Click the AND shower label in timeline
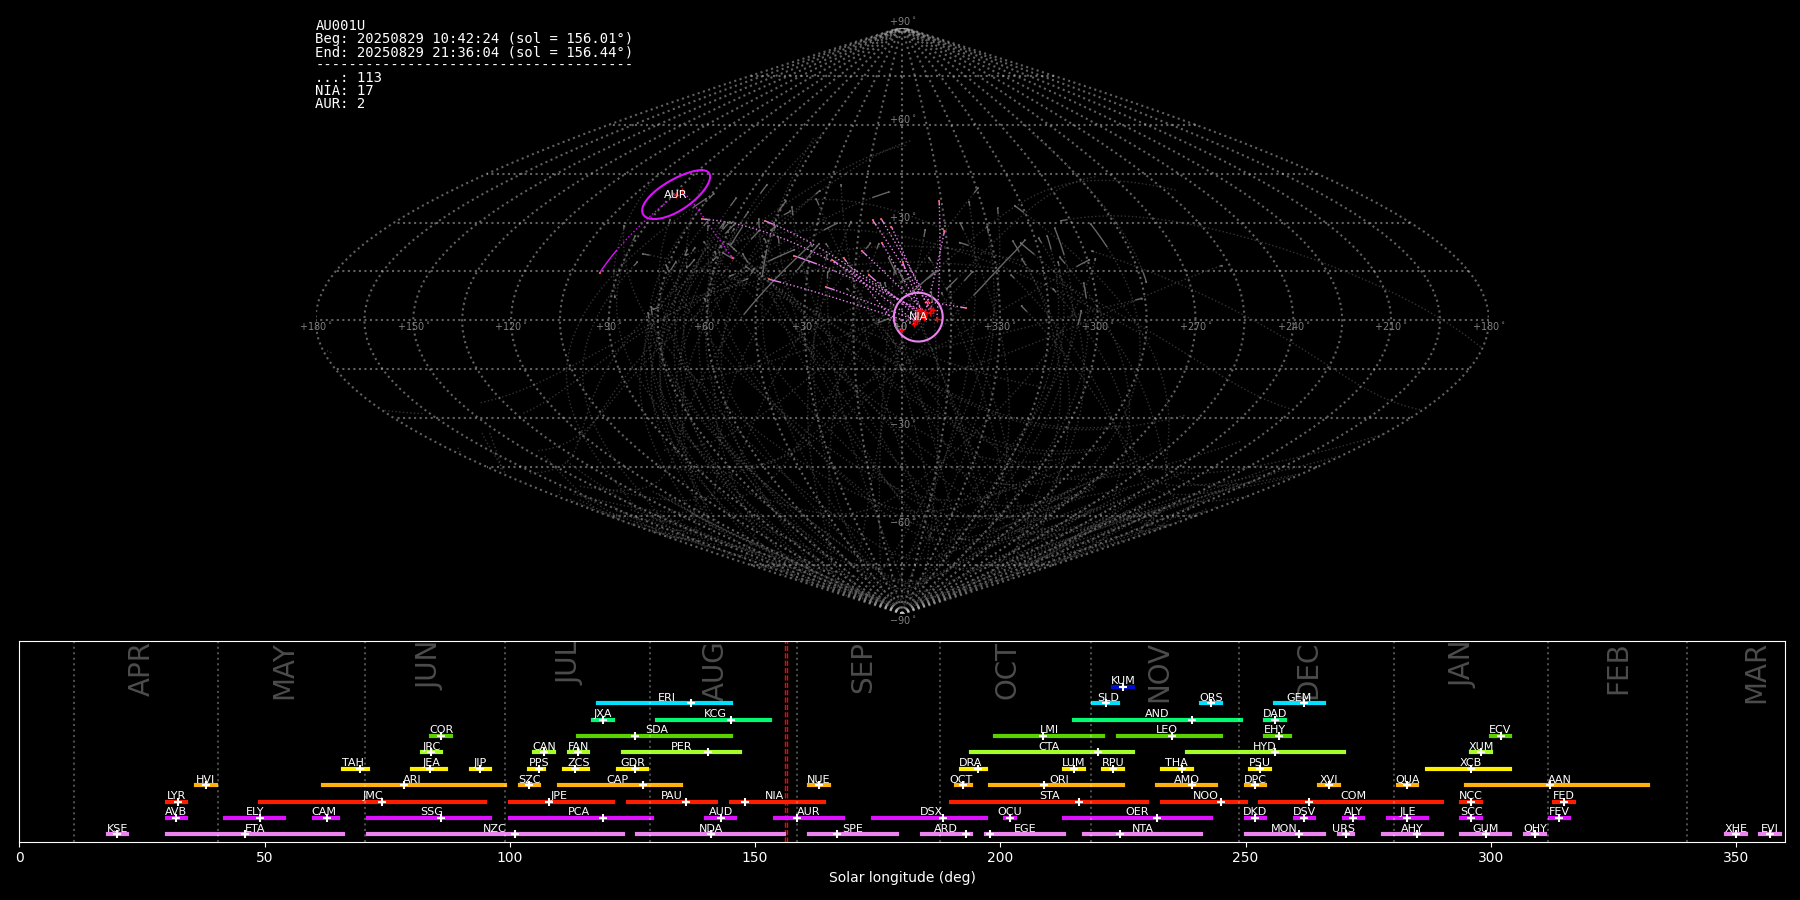 click(1156, 714)
